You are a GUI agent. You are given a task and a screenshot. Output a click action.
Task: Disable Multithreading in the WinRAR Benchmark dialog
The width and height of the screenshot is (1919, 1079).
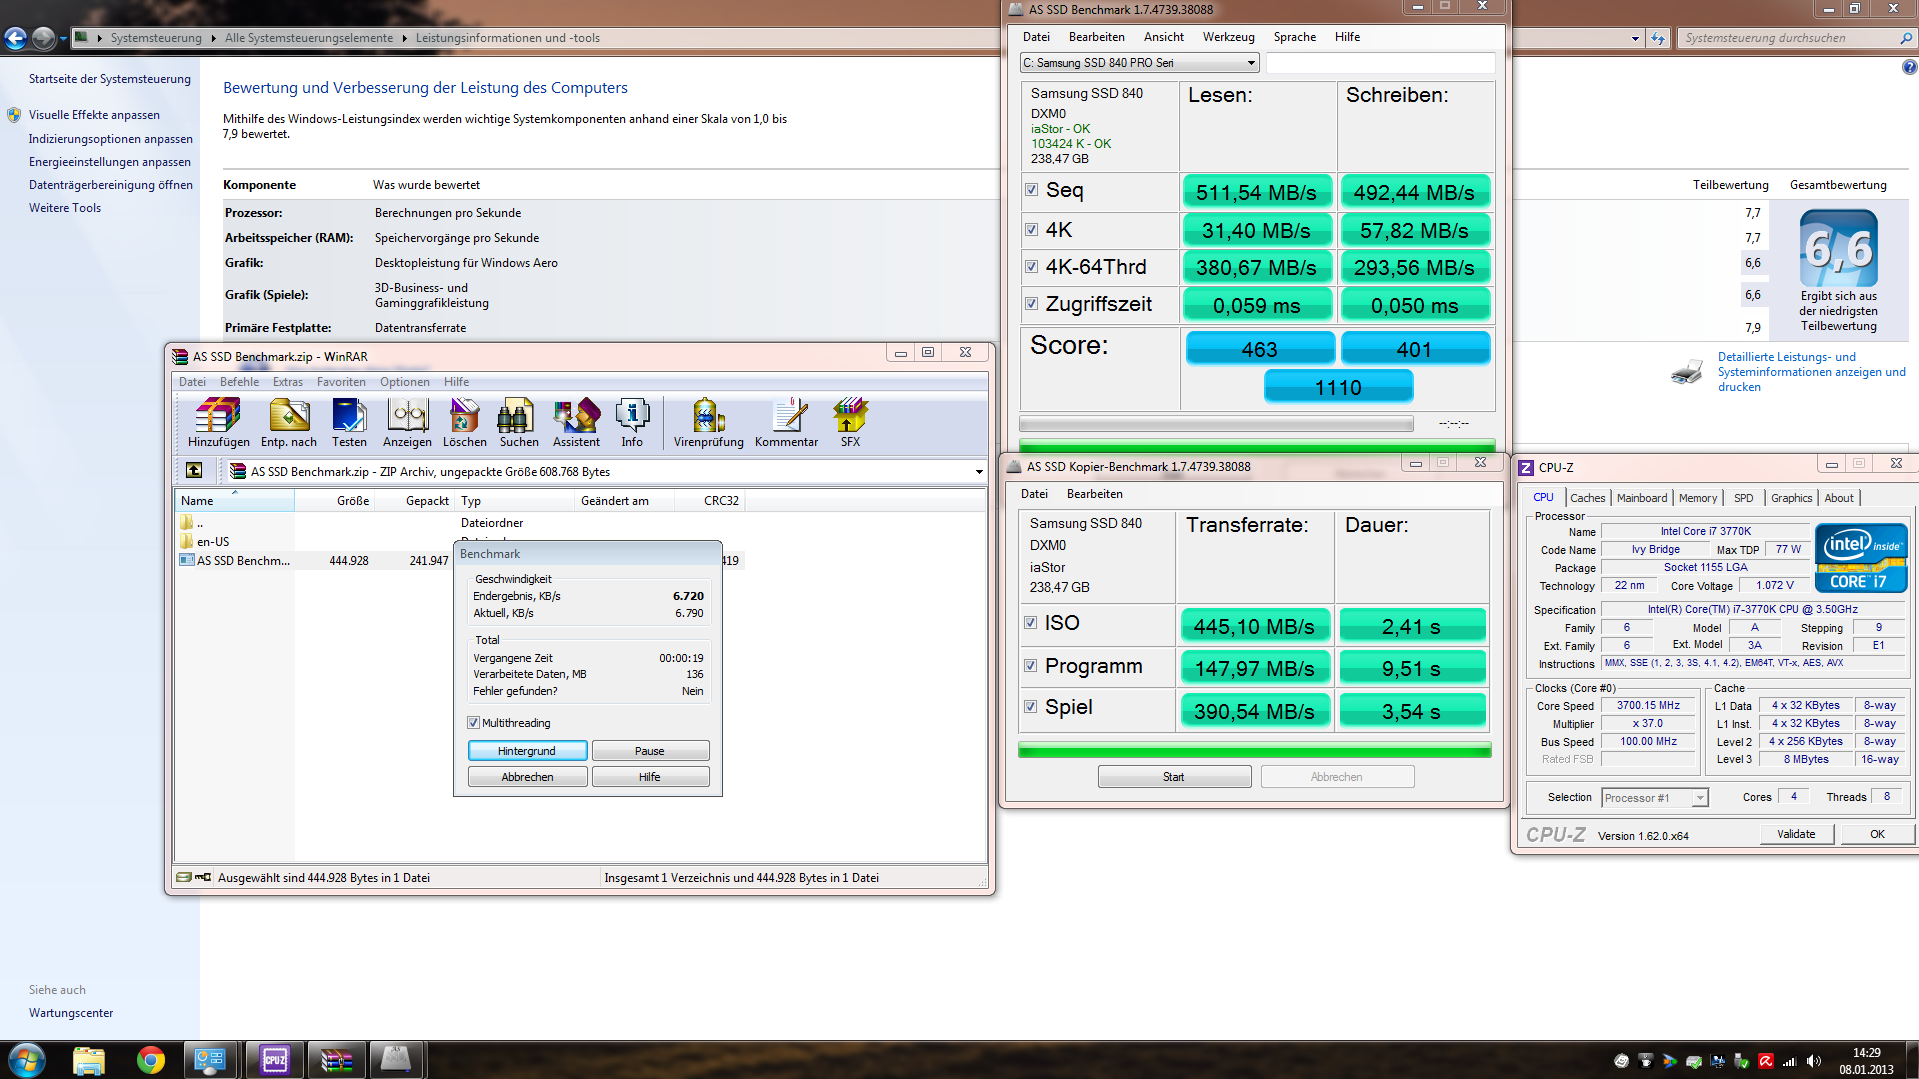(x=473, y=722)
